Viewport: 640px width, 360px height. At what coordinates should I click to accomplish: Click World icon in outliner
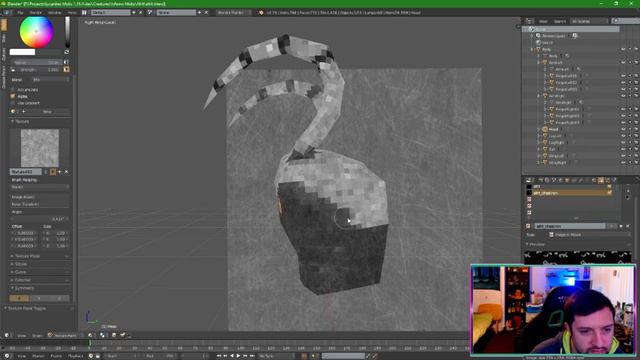coord(538,42)
